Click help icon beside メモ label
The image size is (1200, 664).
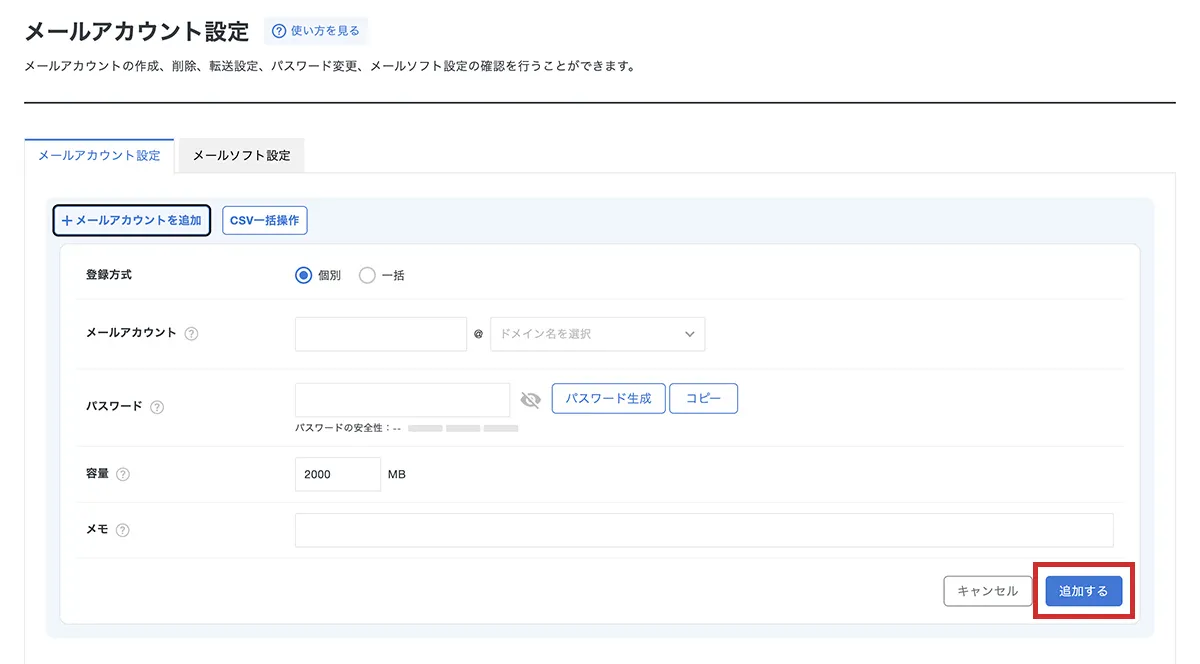123,530
